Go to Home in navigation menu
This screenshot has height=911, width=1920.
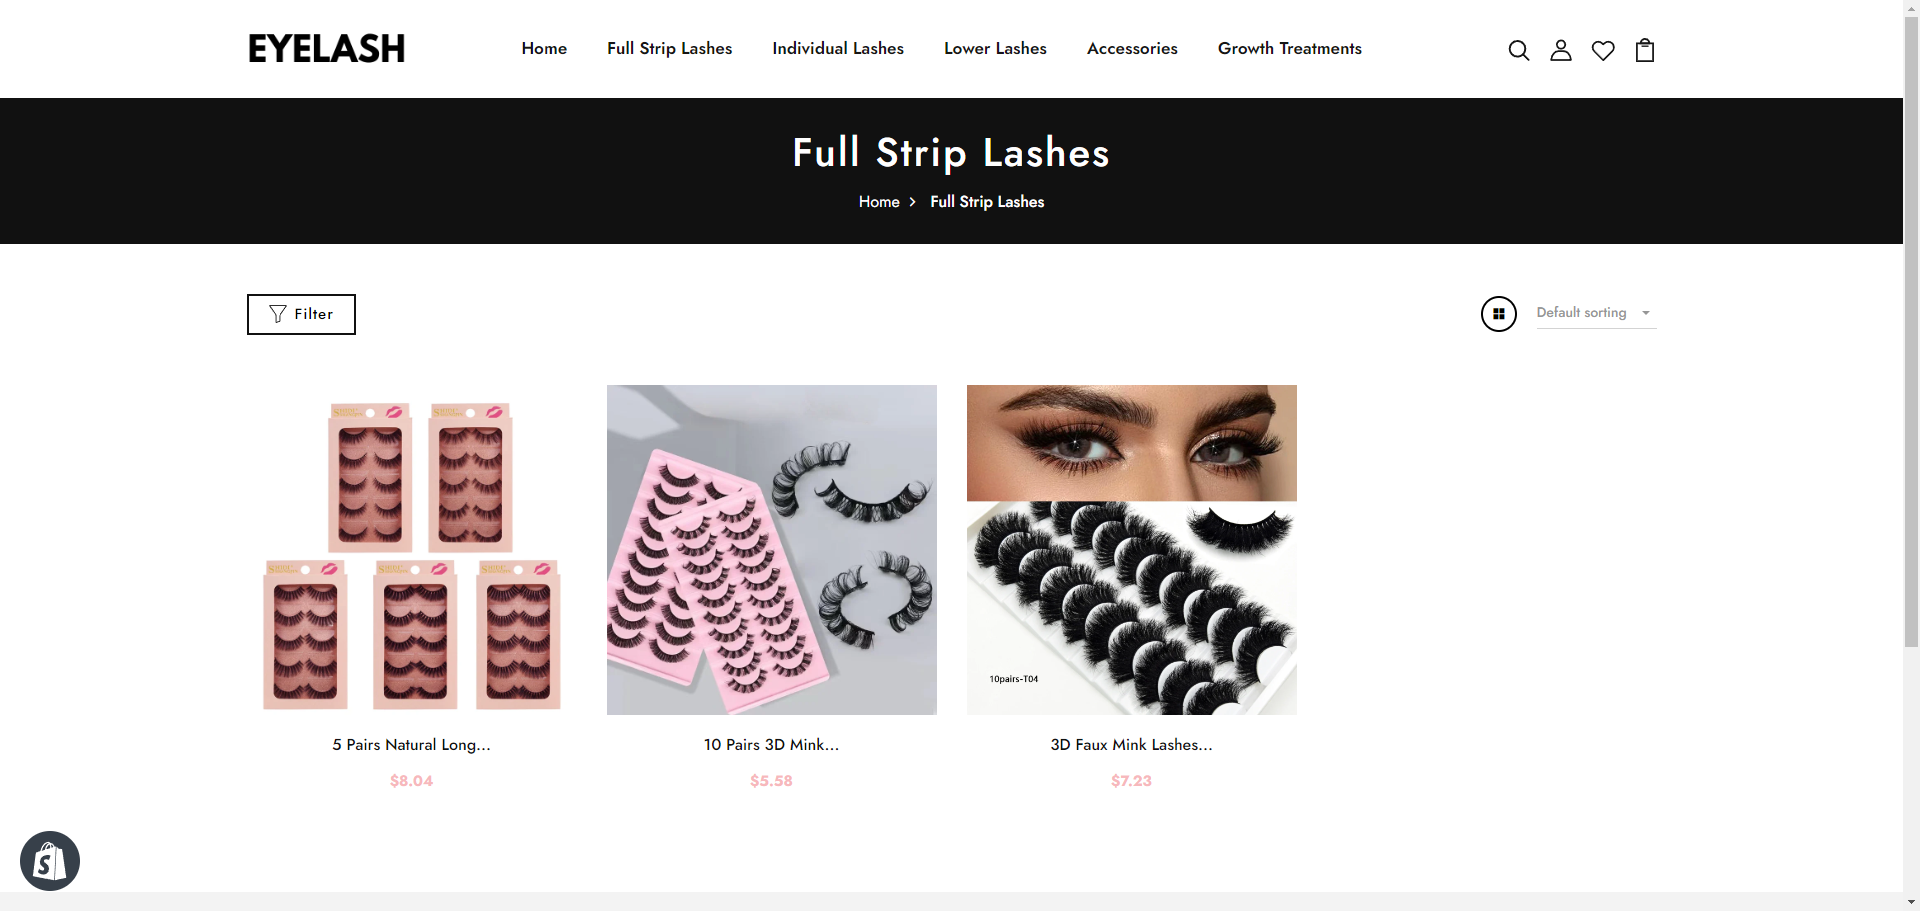coord(544,48)
